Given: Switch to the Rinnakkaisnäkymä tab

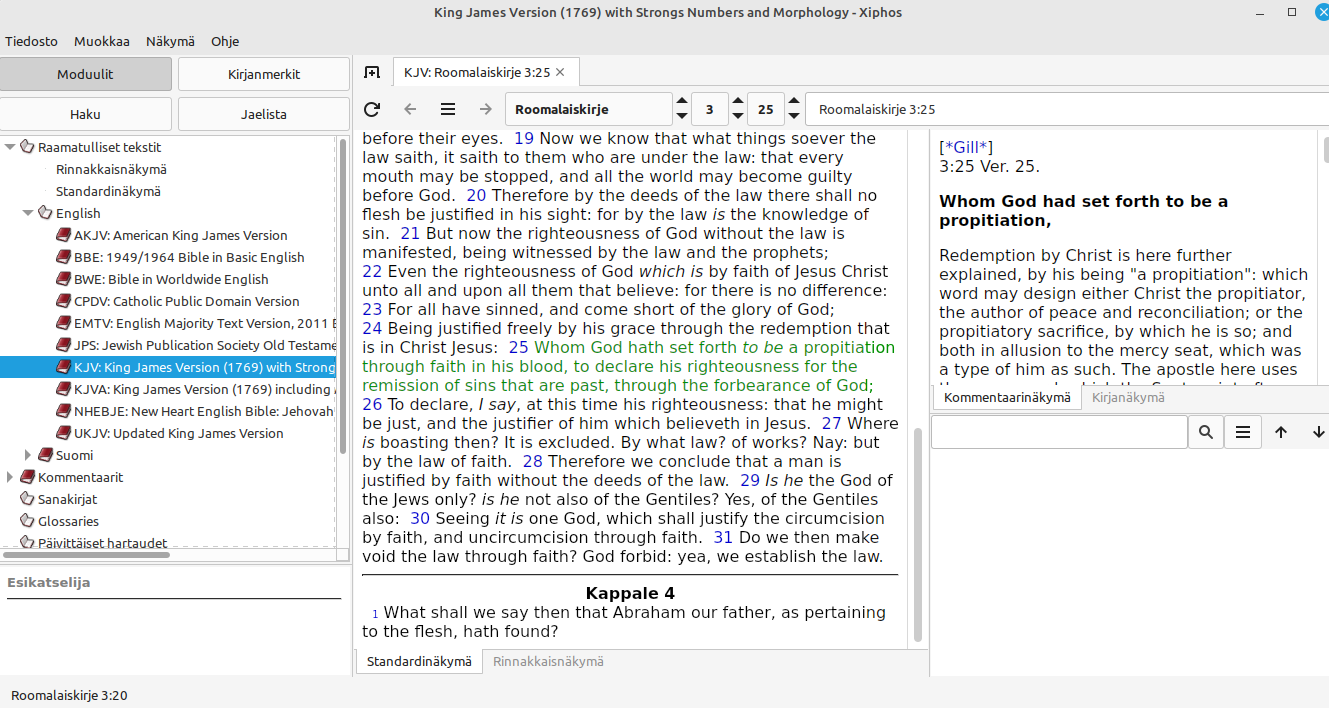Looking at the screenshot, I should [548, 661].
